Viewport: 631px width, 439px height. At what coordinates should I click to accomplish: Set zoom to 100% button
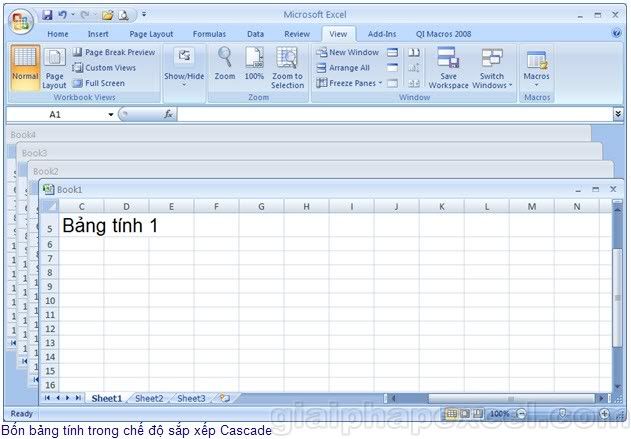254,65
